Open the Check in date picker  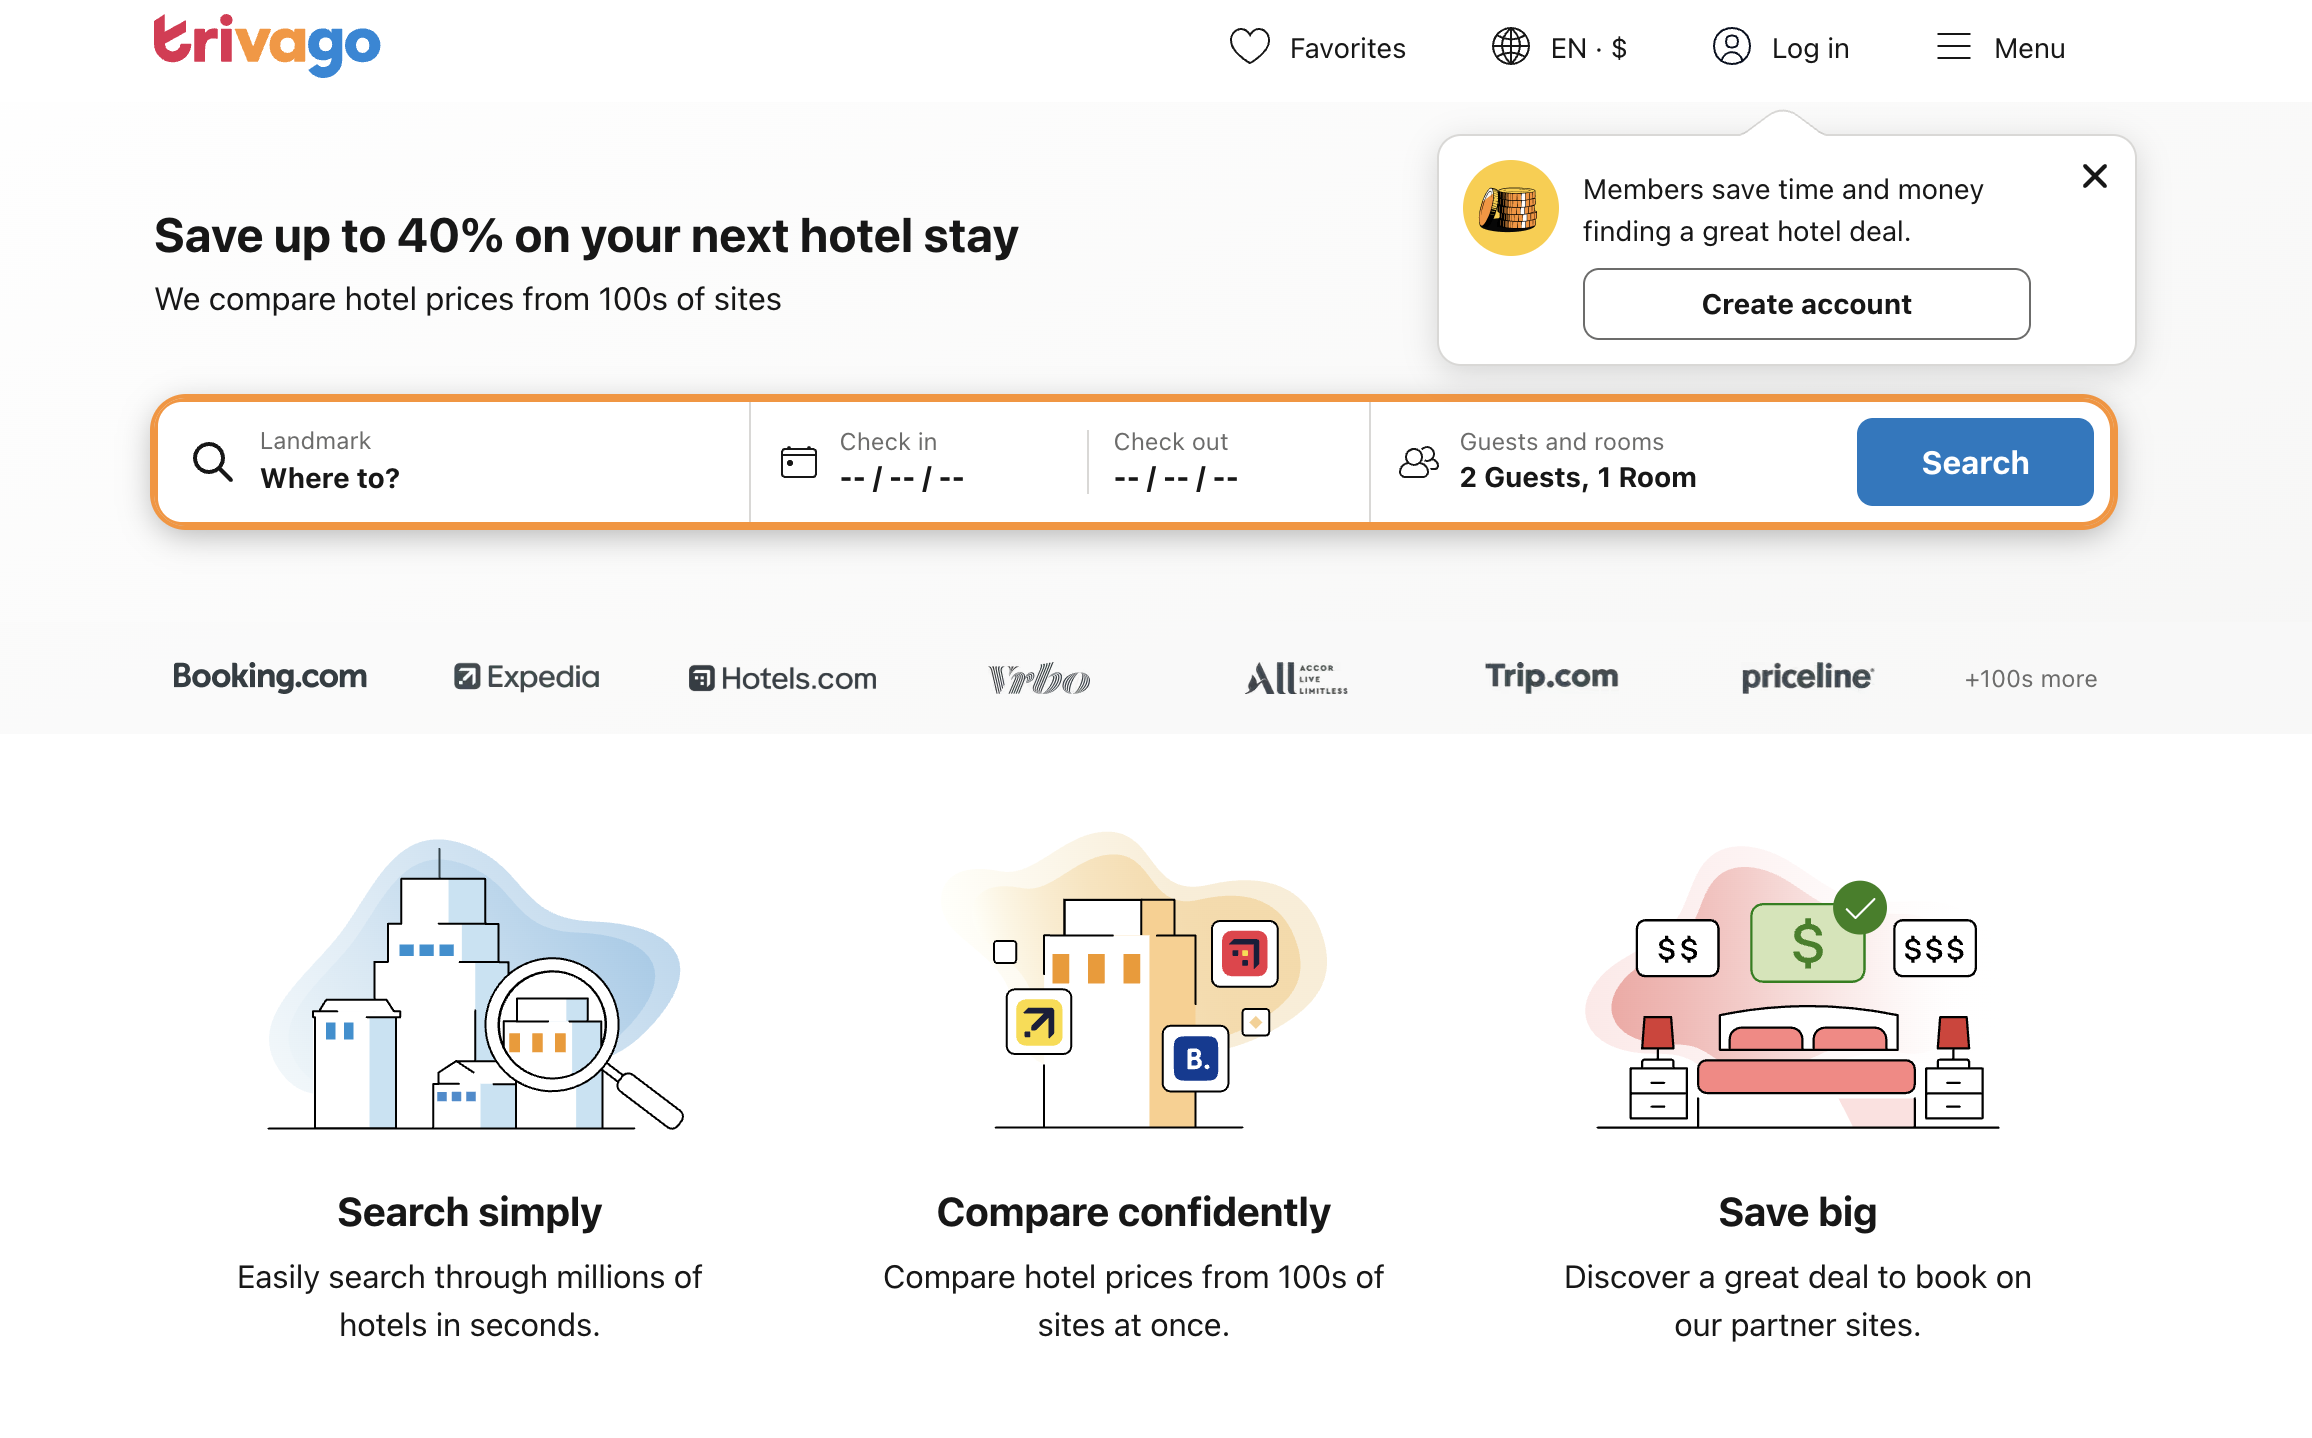click(901, 462)
